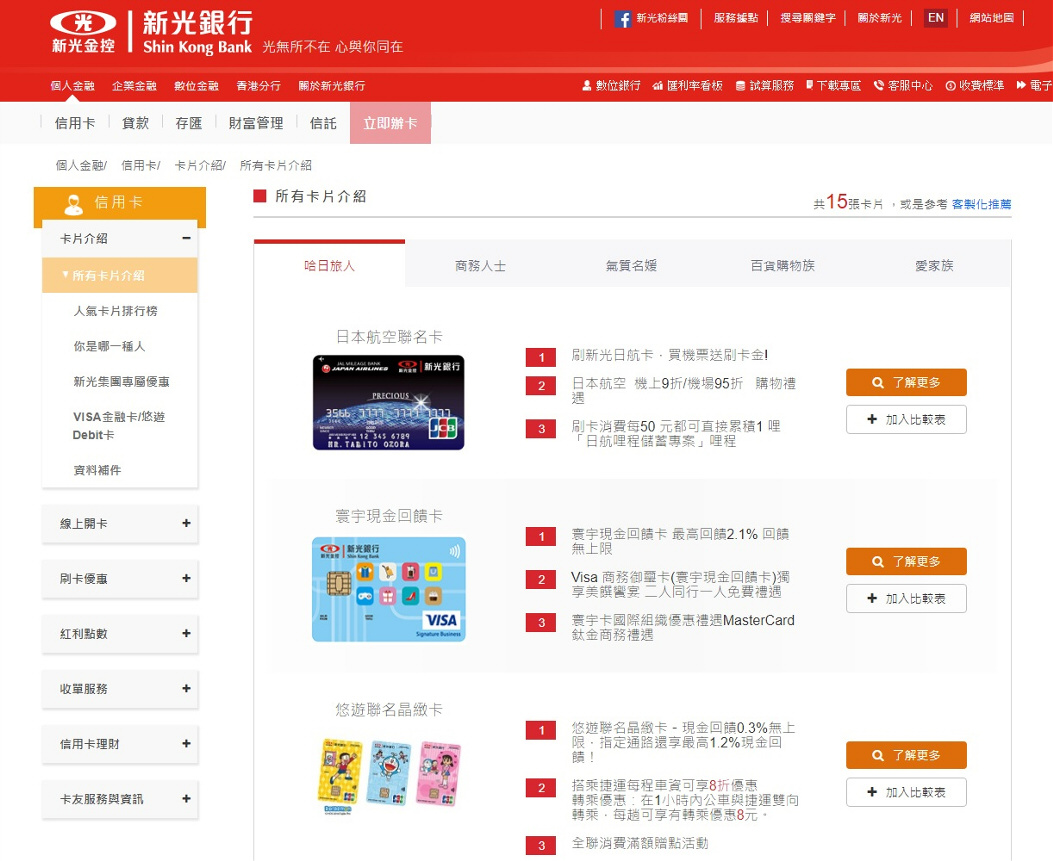Select the 哈日旅人 tab
The height and width of the screenshot is (861, 1053).
(x=329, y=264)
